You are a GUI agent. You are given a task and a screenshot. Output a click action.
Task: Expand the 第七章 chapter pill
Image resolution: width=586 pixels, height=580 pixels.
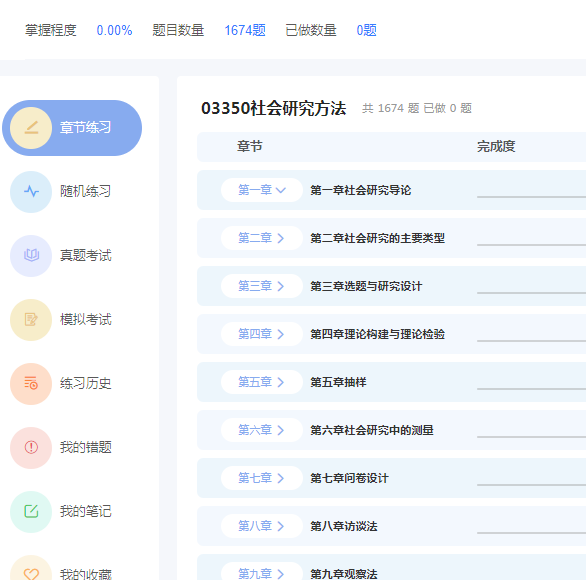[262, 478]
